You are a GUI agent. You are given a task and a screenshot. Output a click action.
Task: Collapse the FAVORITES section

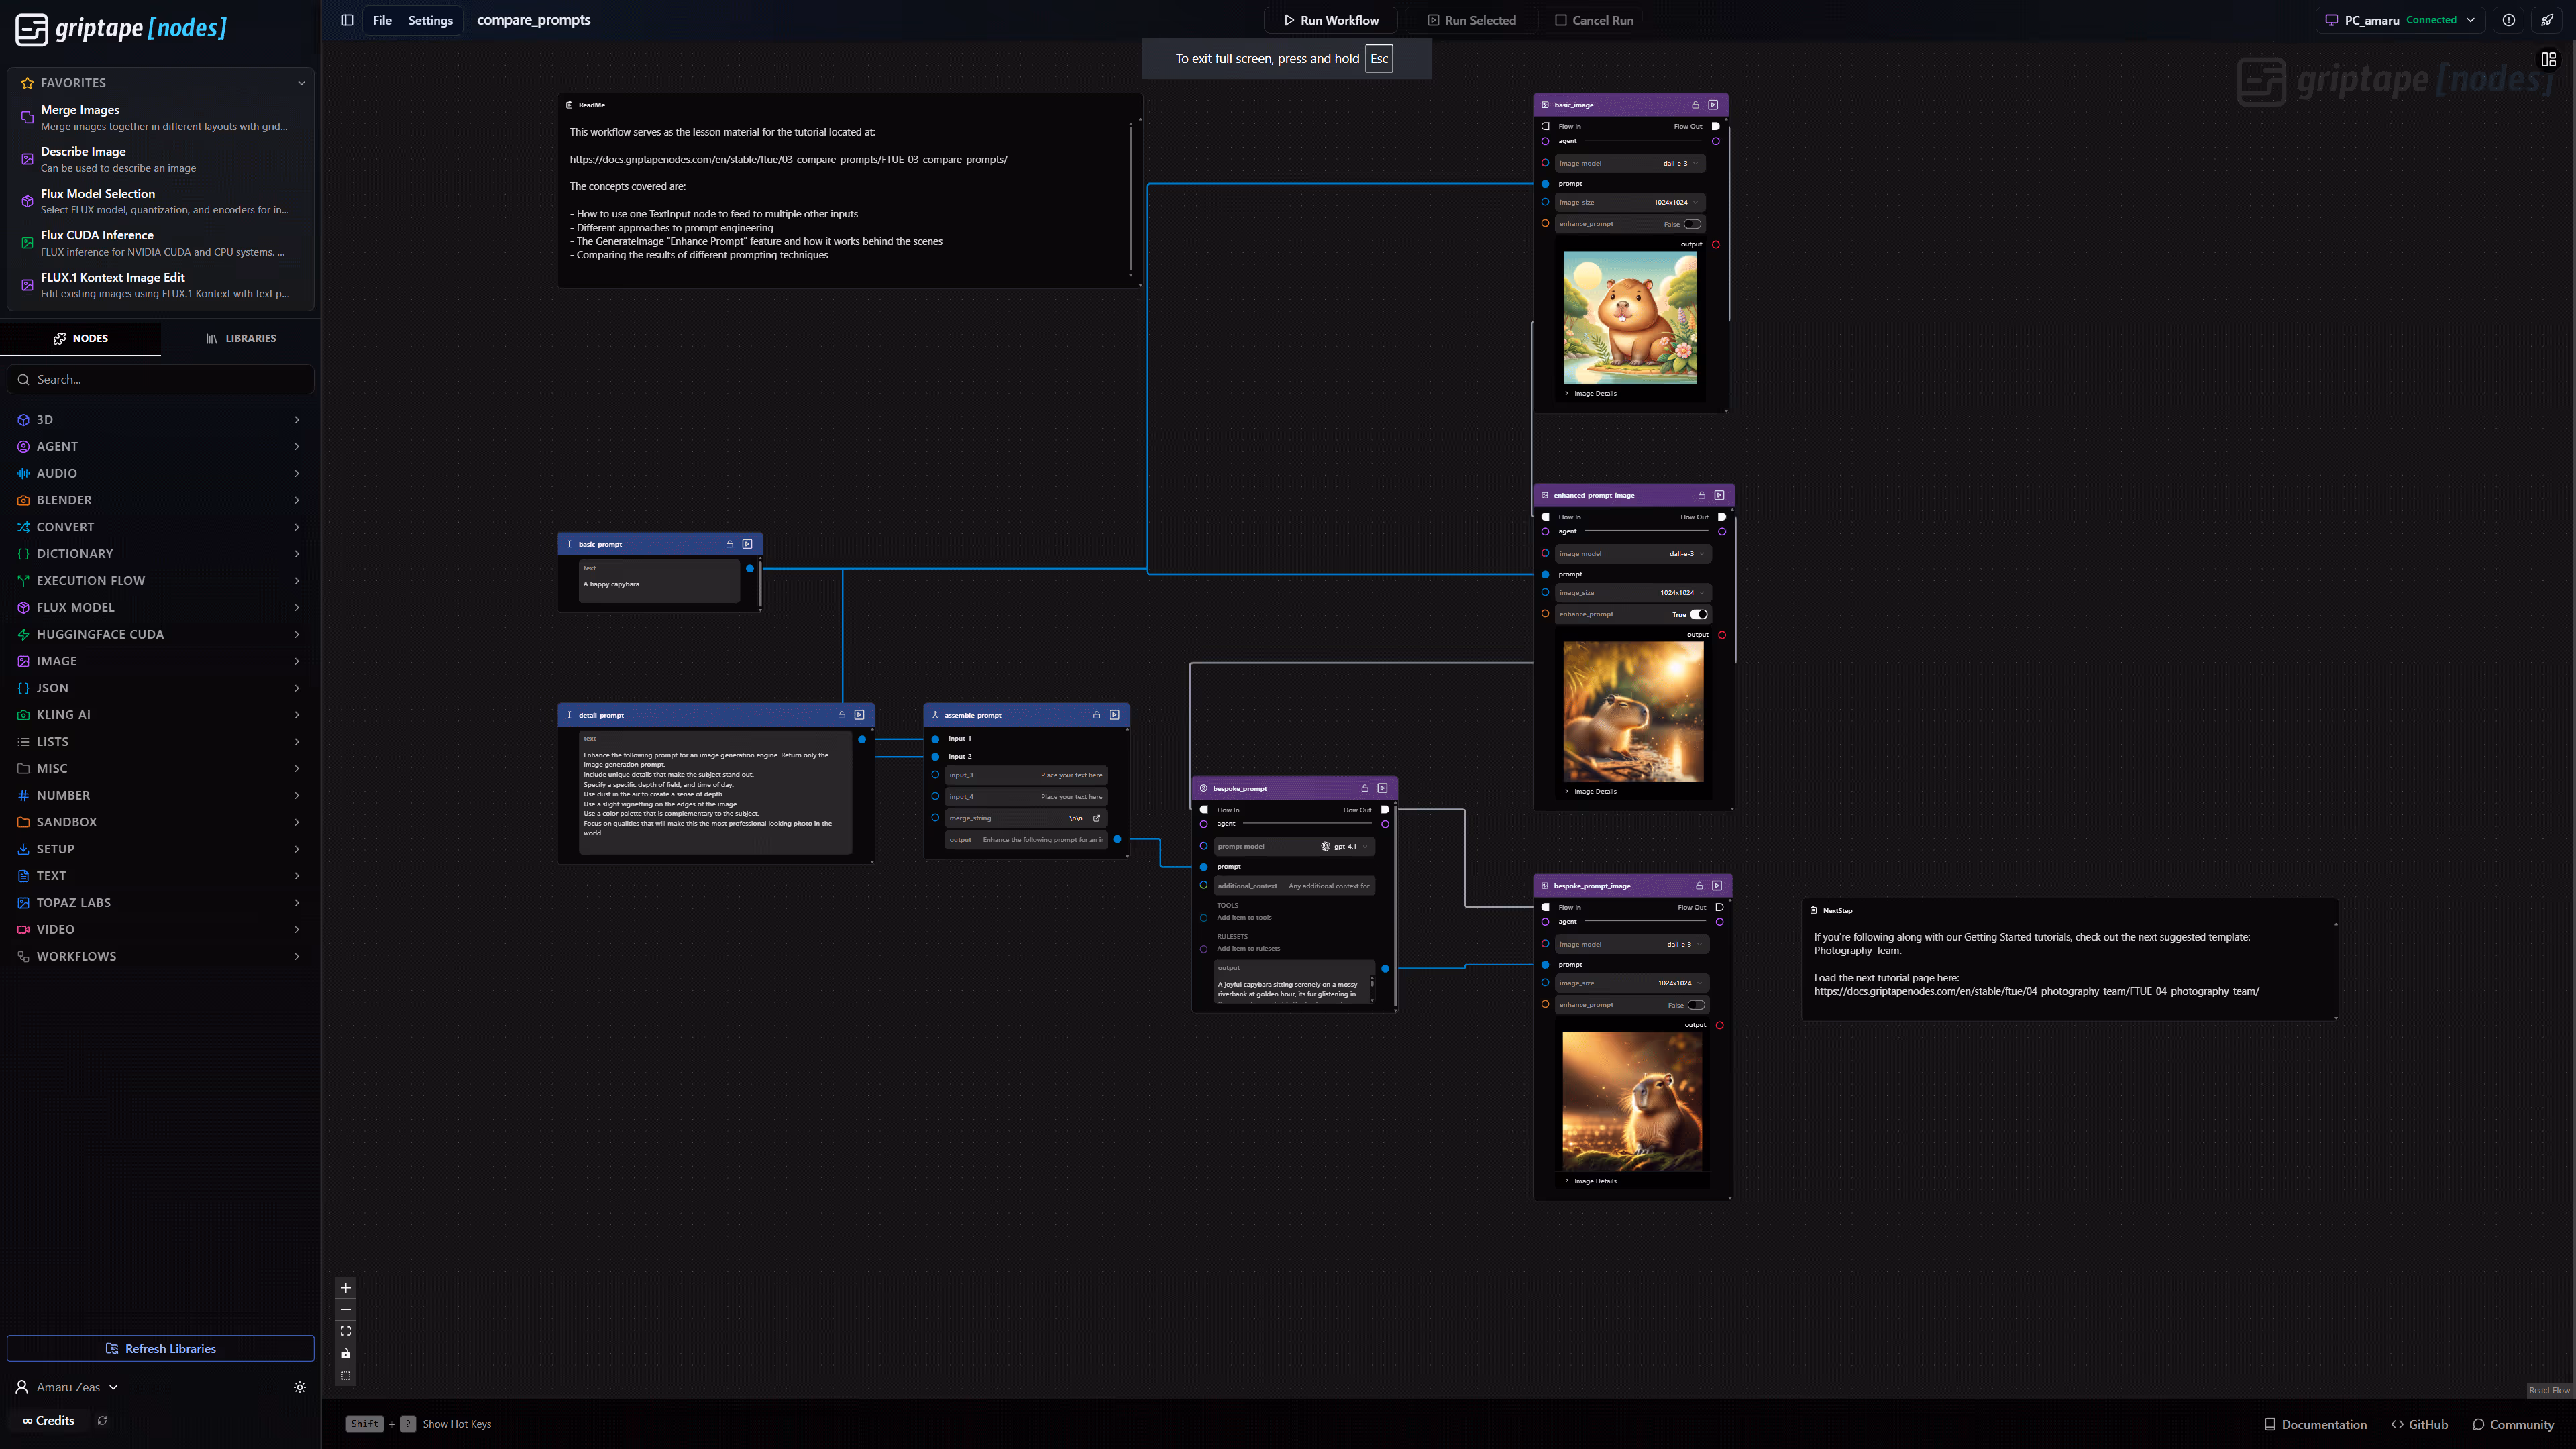(x=301, y=82)
